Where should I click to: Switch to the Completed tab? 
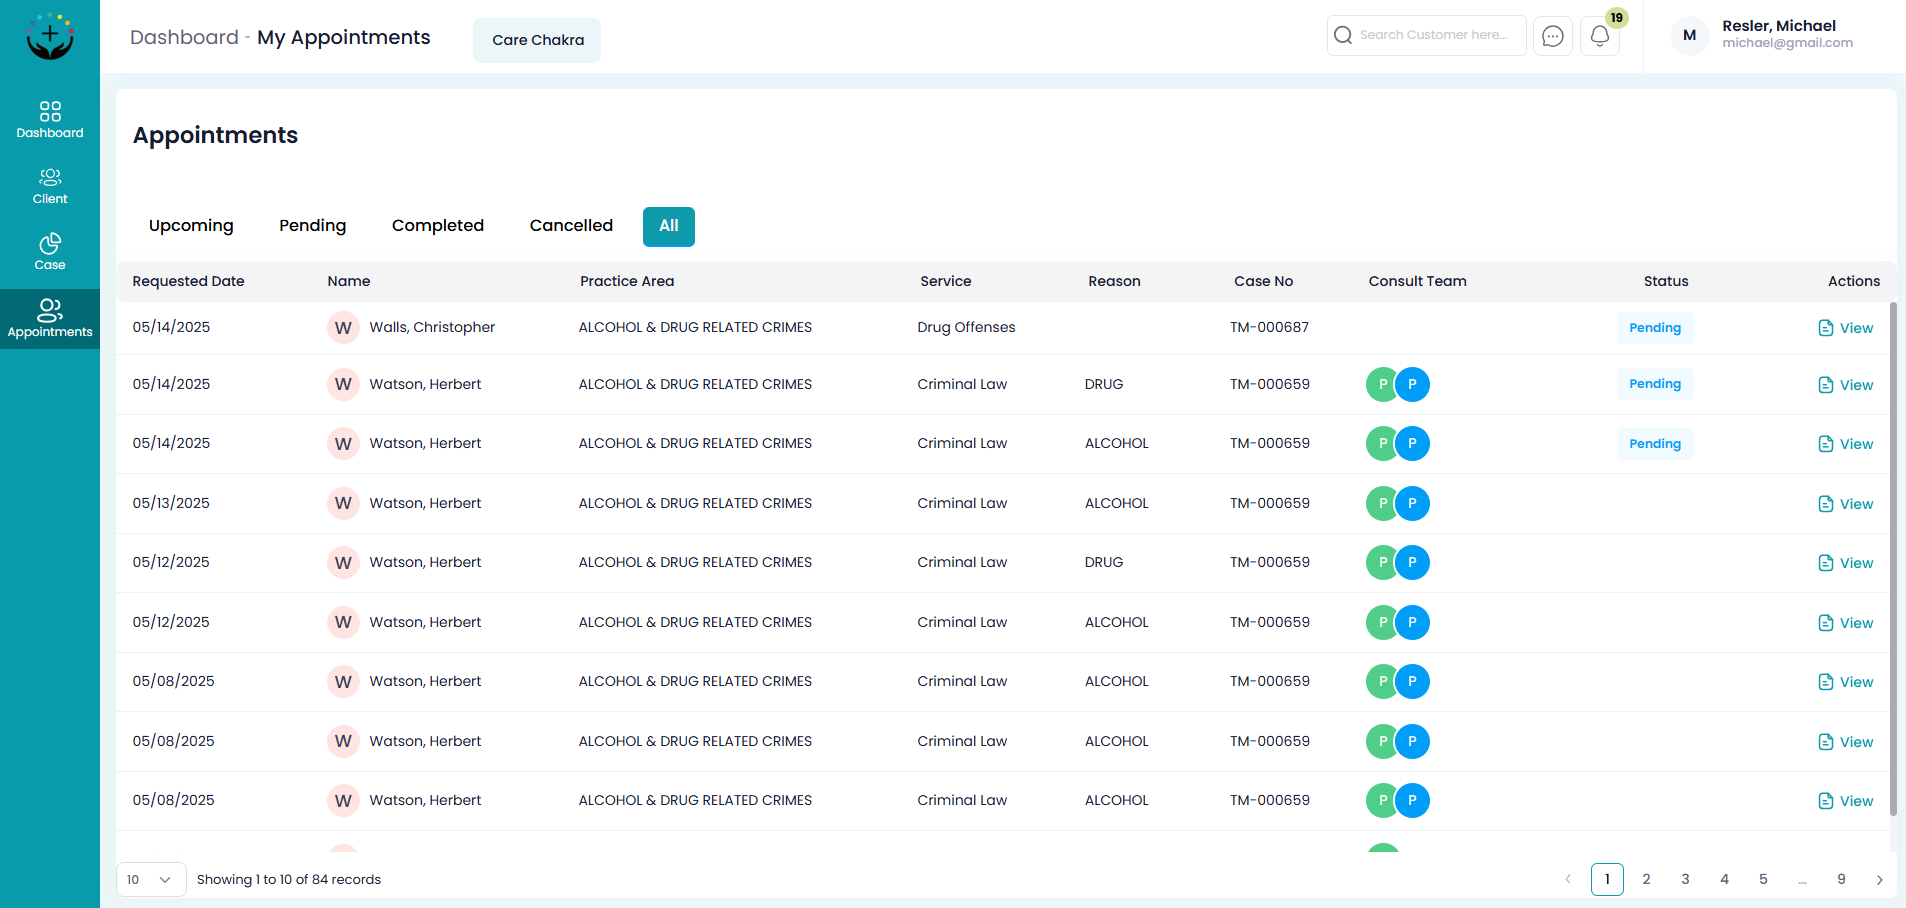[x=437, y=226]
